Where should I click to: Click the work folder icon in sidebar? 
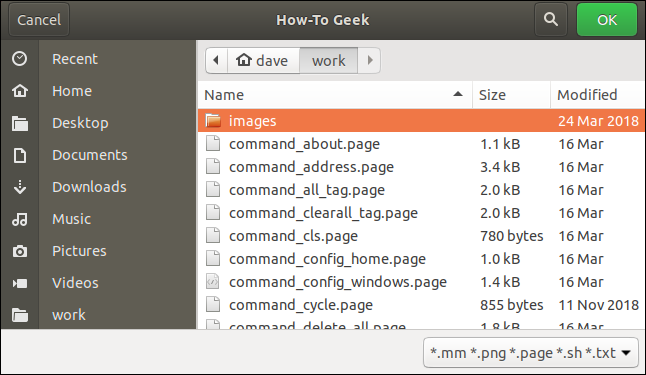[20, 315]
